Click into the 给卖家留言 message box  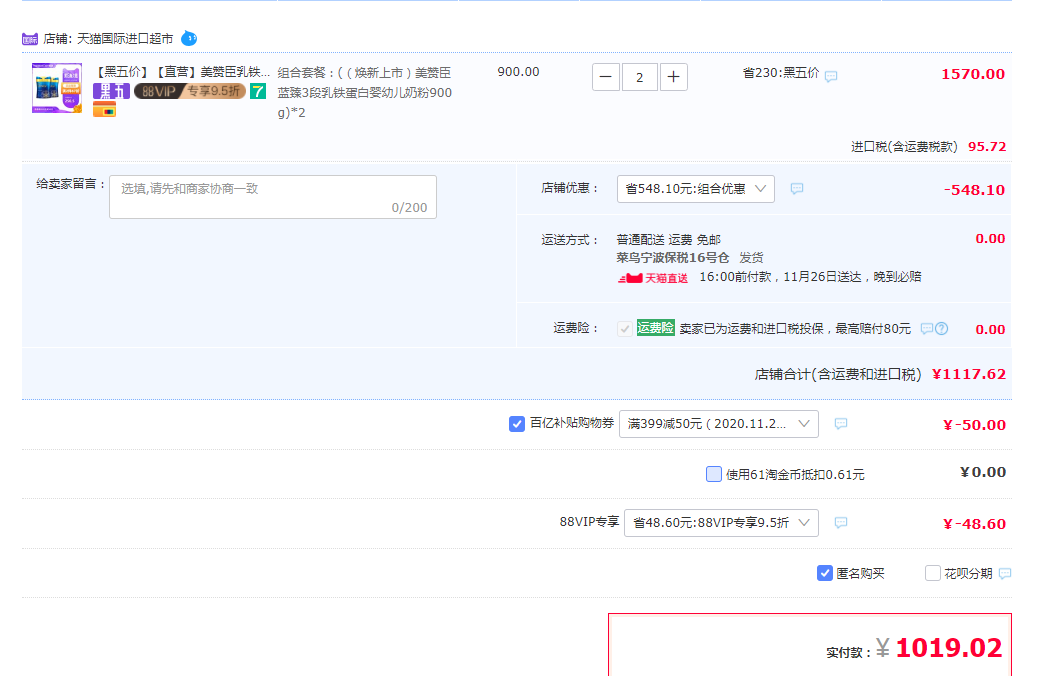click(273, 197)
